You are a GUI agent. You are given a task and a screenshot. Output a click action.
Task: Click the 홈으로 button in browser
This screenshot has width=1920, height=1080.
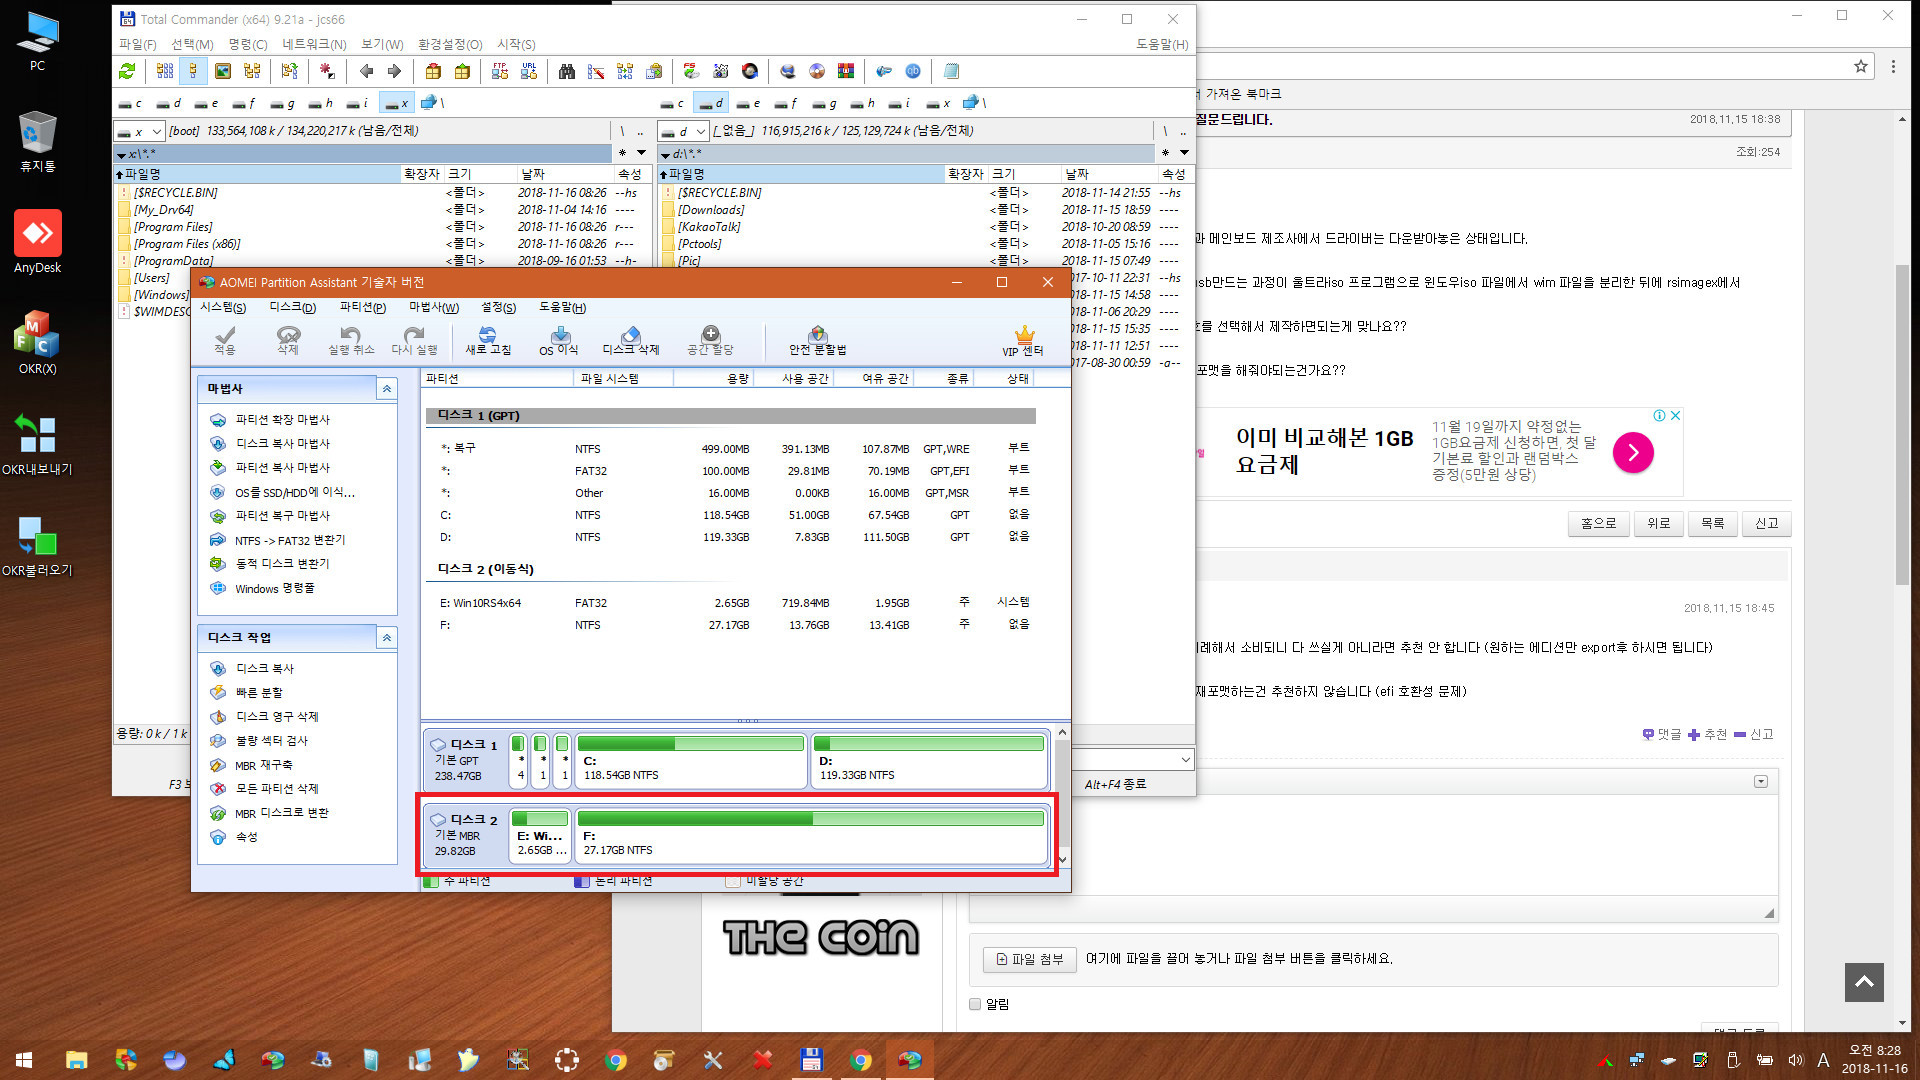[x=1598, y=523]
